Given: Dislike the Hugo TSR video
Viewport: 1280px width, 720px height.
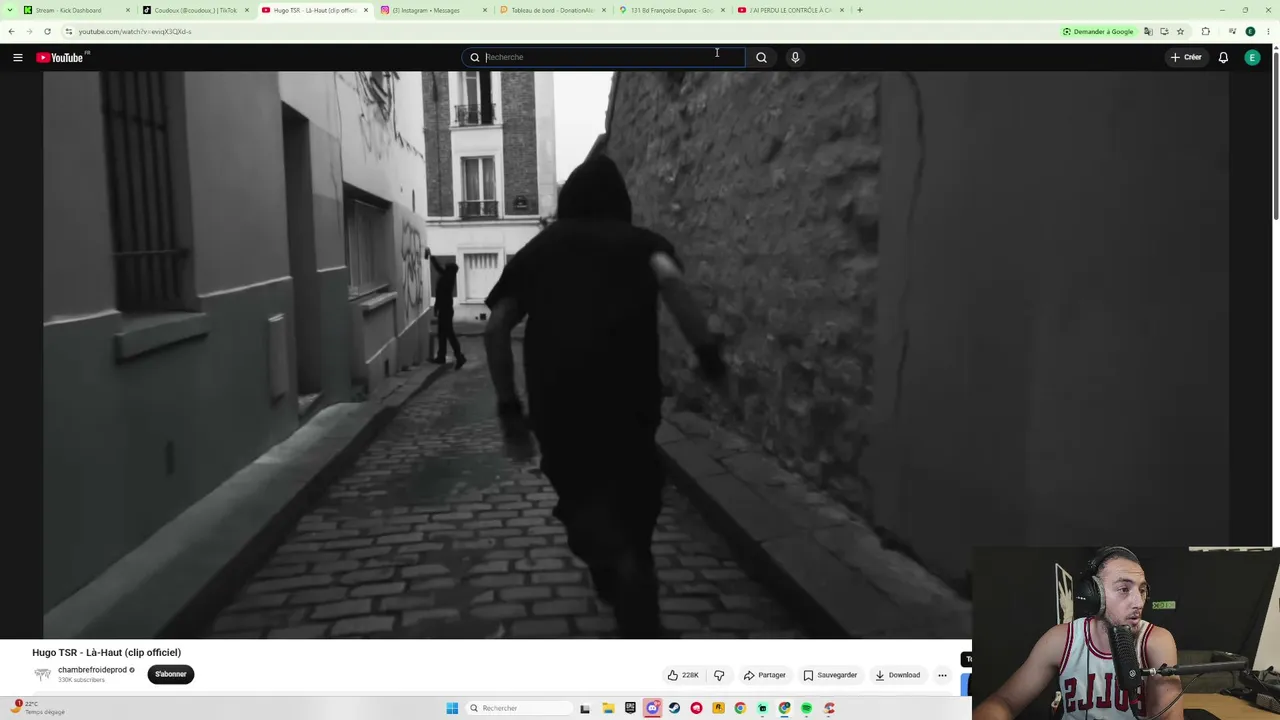Looking at the screenshot, I should click(719, 675).
